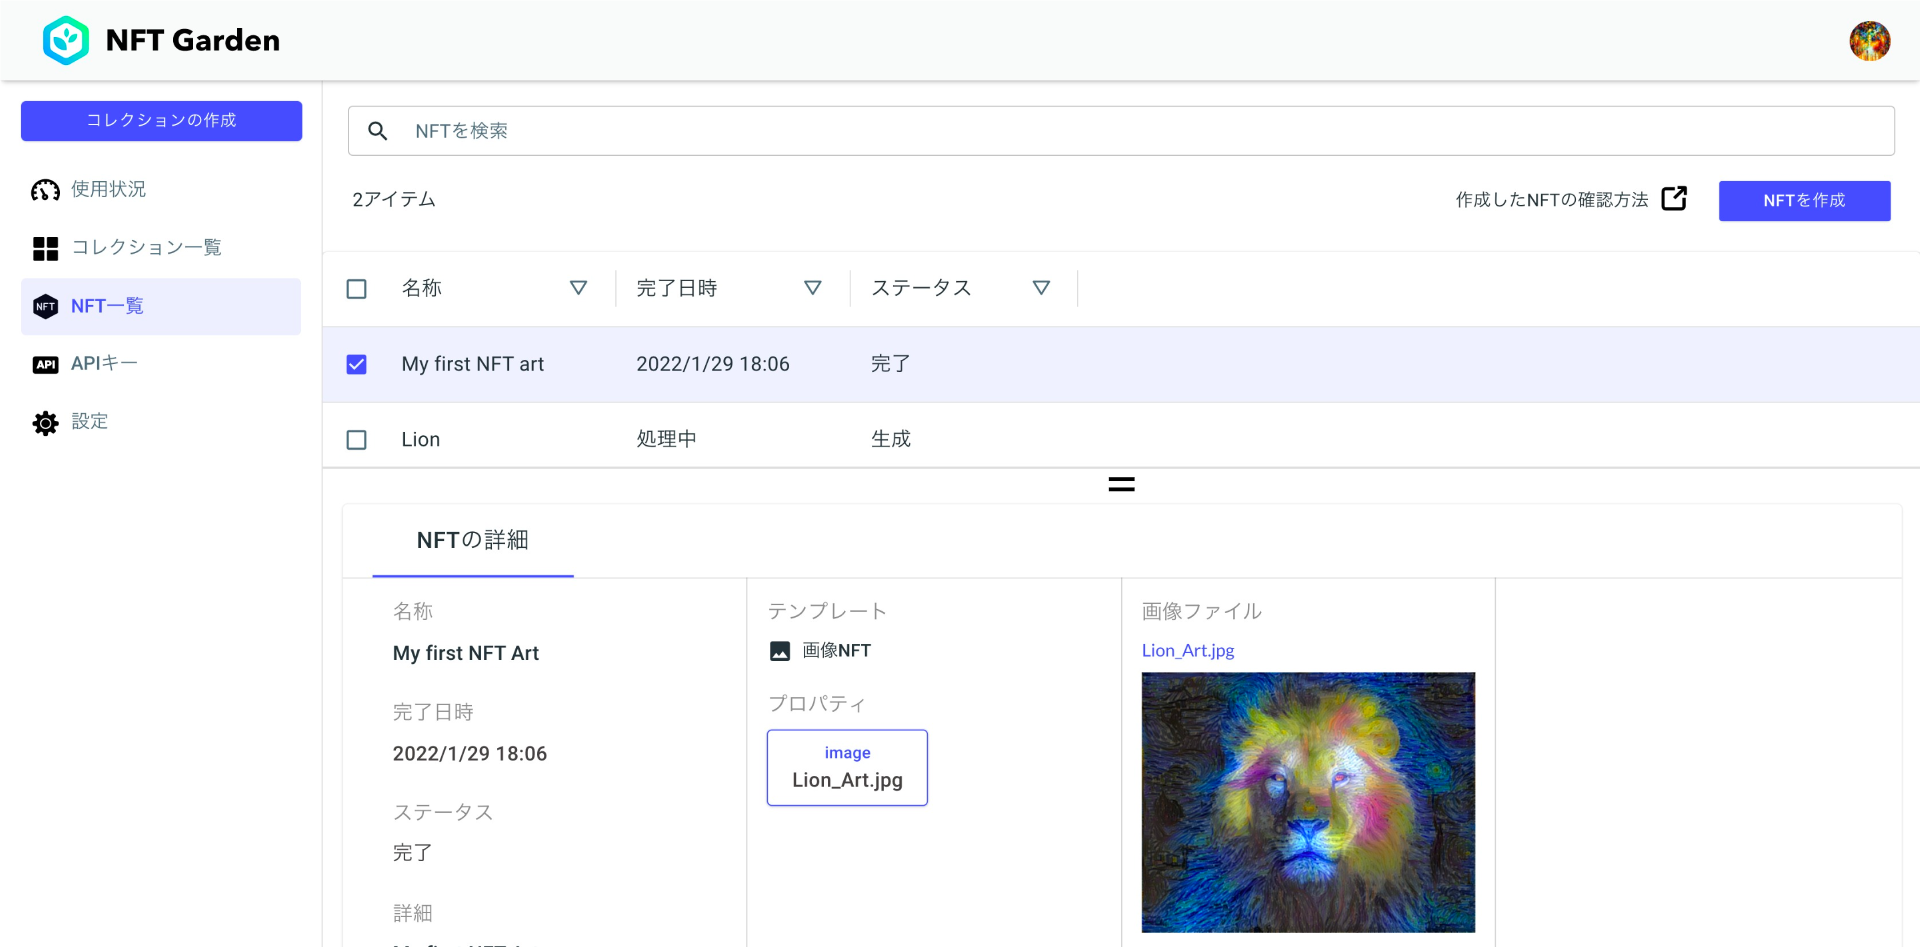This screenshot has height=947, width=1920.
Task: Open the 完了日時 filter dropdown
Action: (813, 288)
